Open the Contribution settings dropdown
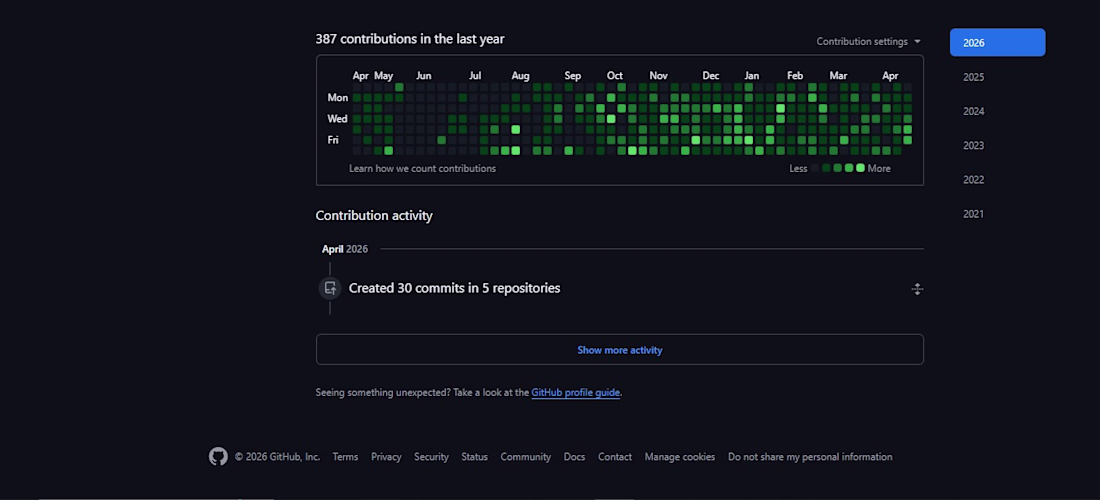The width and height of the screenshot is (1100, 500). [x=868, y=41]
